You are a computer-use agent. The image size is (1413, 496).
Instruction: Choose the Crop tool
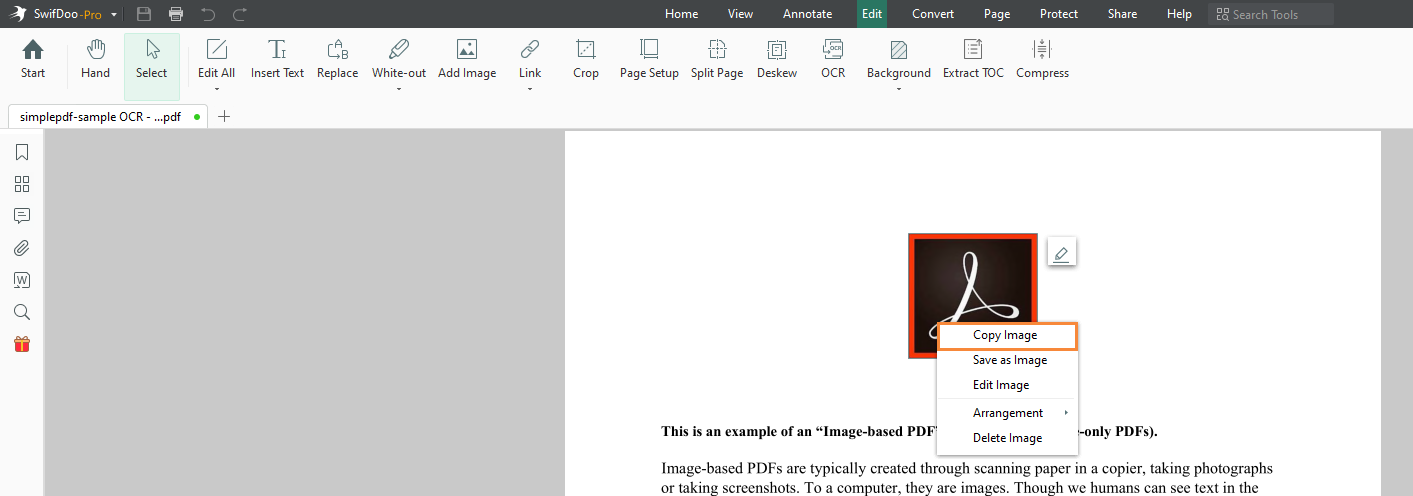click(586, 59)
